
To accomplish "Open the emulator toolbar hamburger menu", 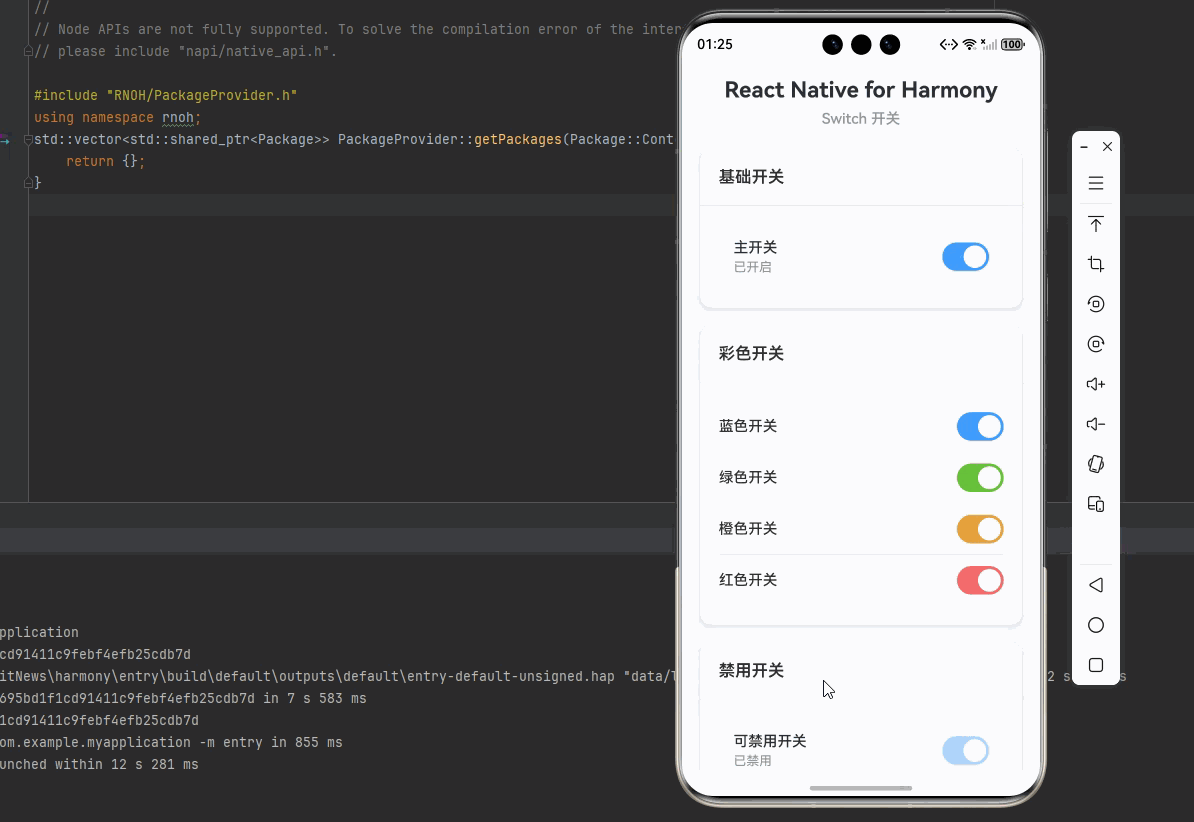I will click(1096, 184).
